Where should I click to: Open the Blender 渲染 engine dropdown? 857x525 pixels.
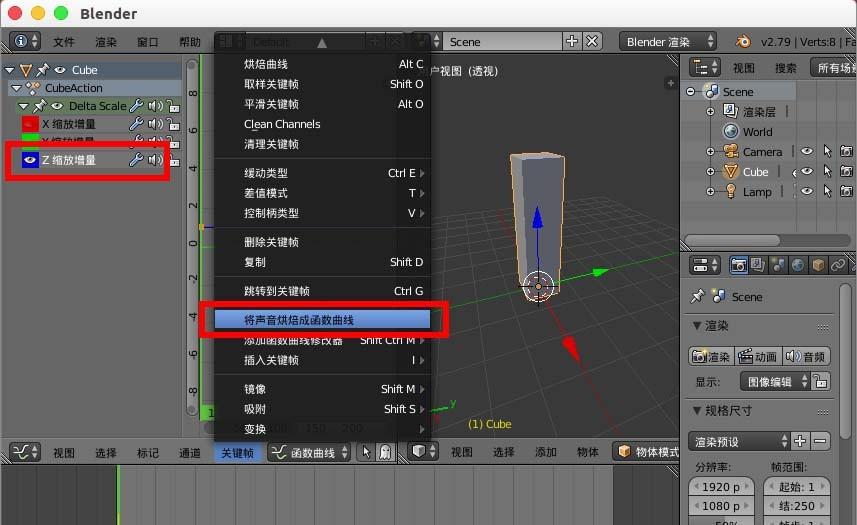coord(668,42)
